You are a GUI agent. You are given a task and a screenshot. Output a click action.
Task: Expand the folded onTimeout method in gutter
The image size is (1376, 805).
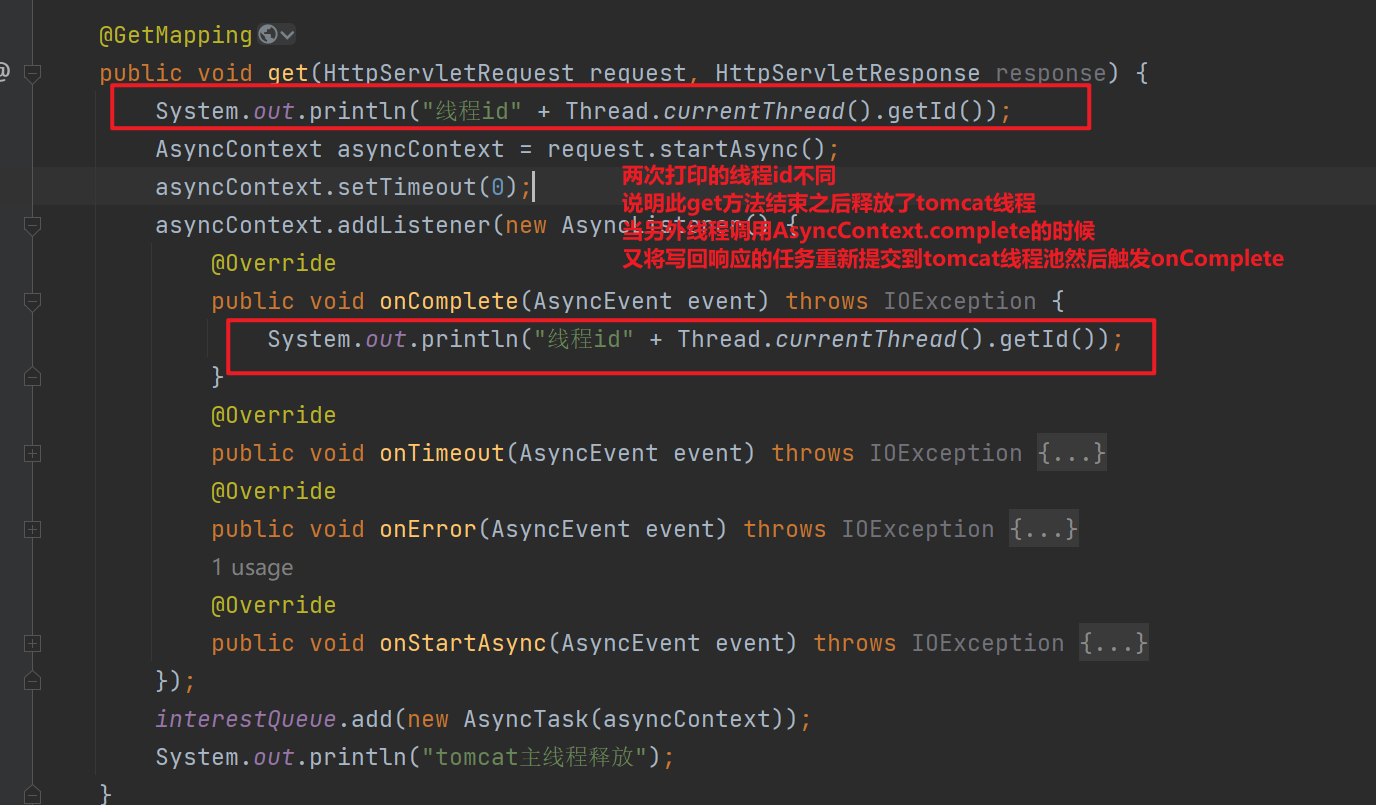point(32,453)
